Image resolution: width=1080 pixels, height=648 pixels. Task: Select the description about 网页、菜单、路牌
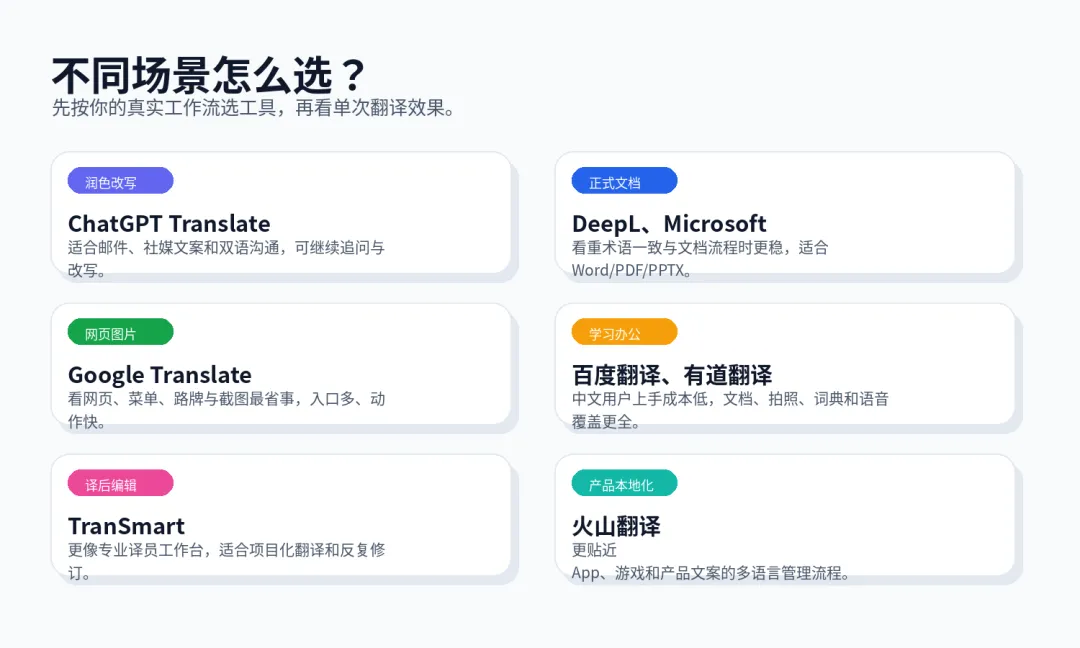pyautogui.click(x=226, y=410)
